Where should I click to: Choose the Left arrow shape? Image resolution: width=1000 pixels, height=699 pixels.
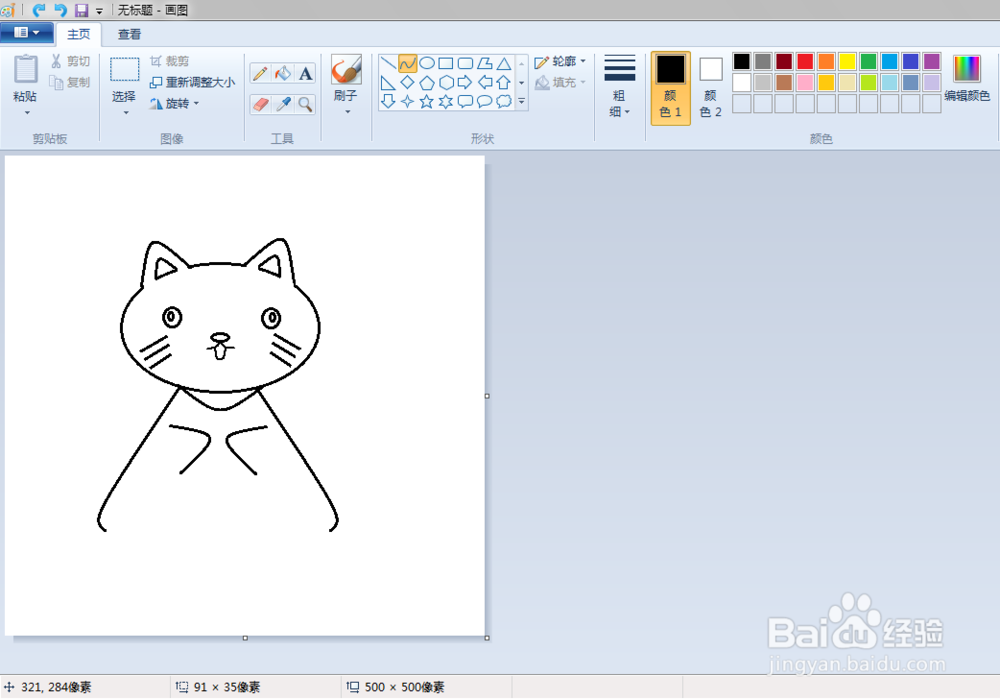(x=485, y=82)
